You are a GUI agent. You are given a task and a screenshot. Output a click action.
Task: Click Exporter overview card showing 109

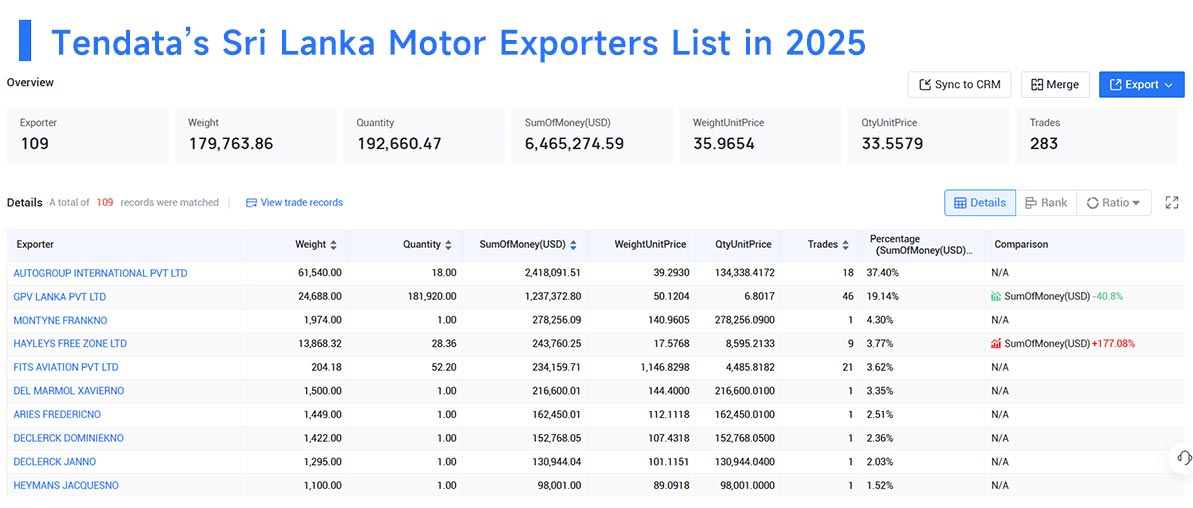click(87, 135)
